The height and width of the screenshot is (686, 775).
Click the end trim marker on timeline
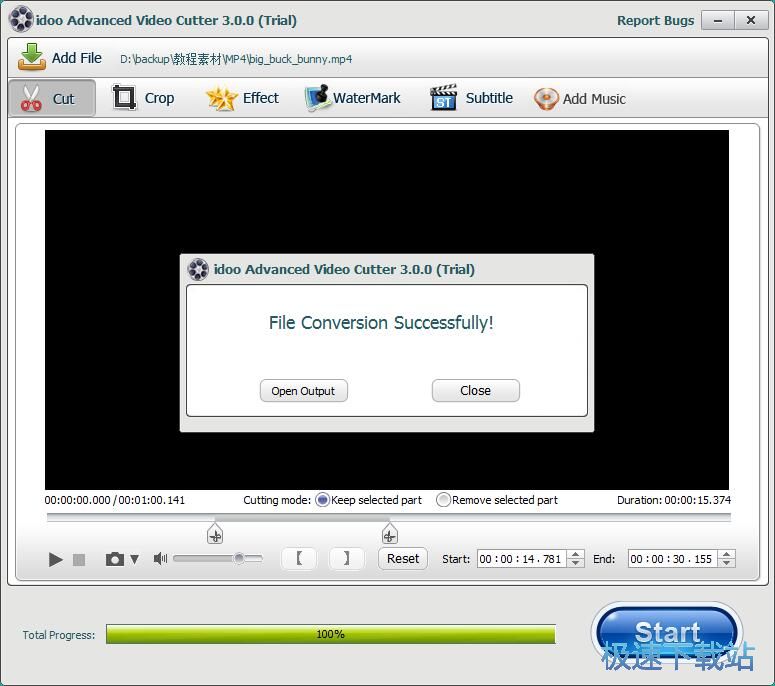click(389, 534)
